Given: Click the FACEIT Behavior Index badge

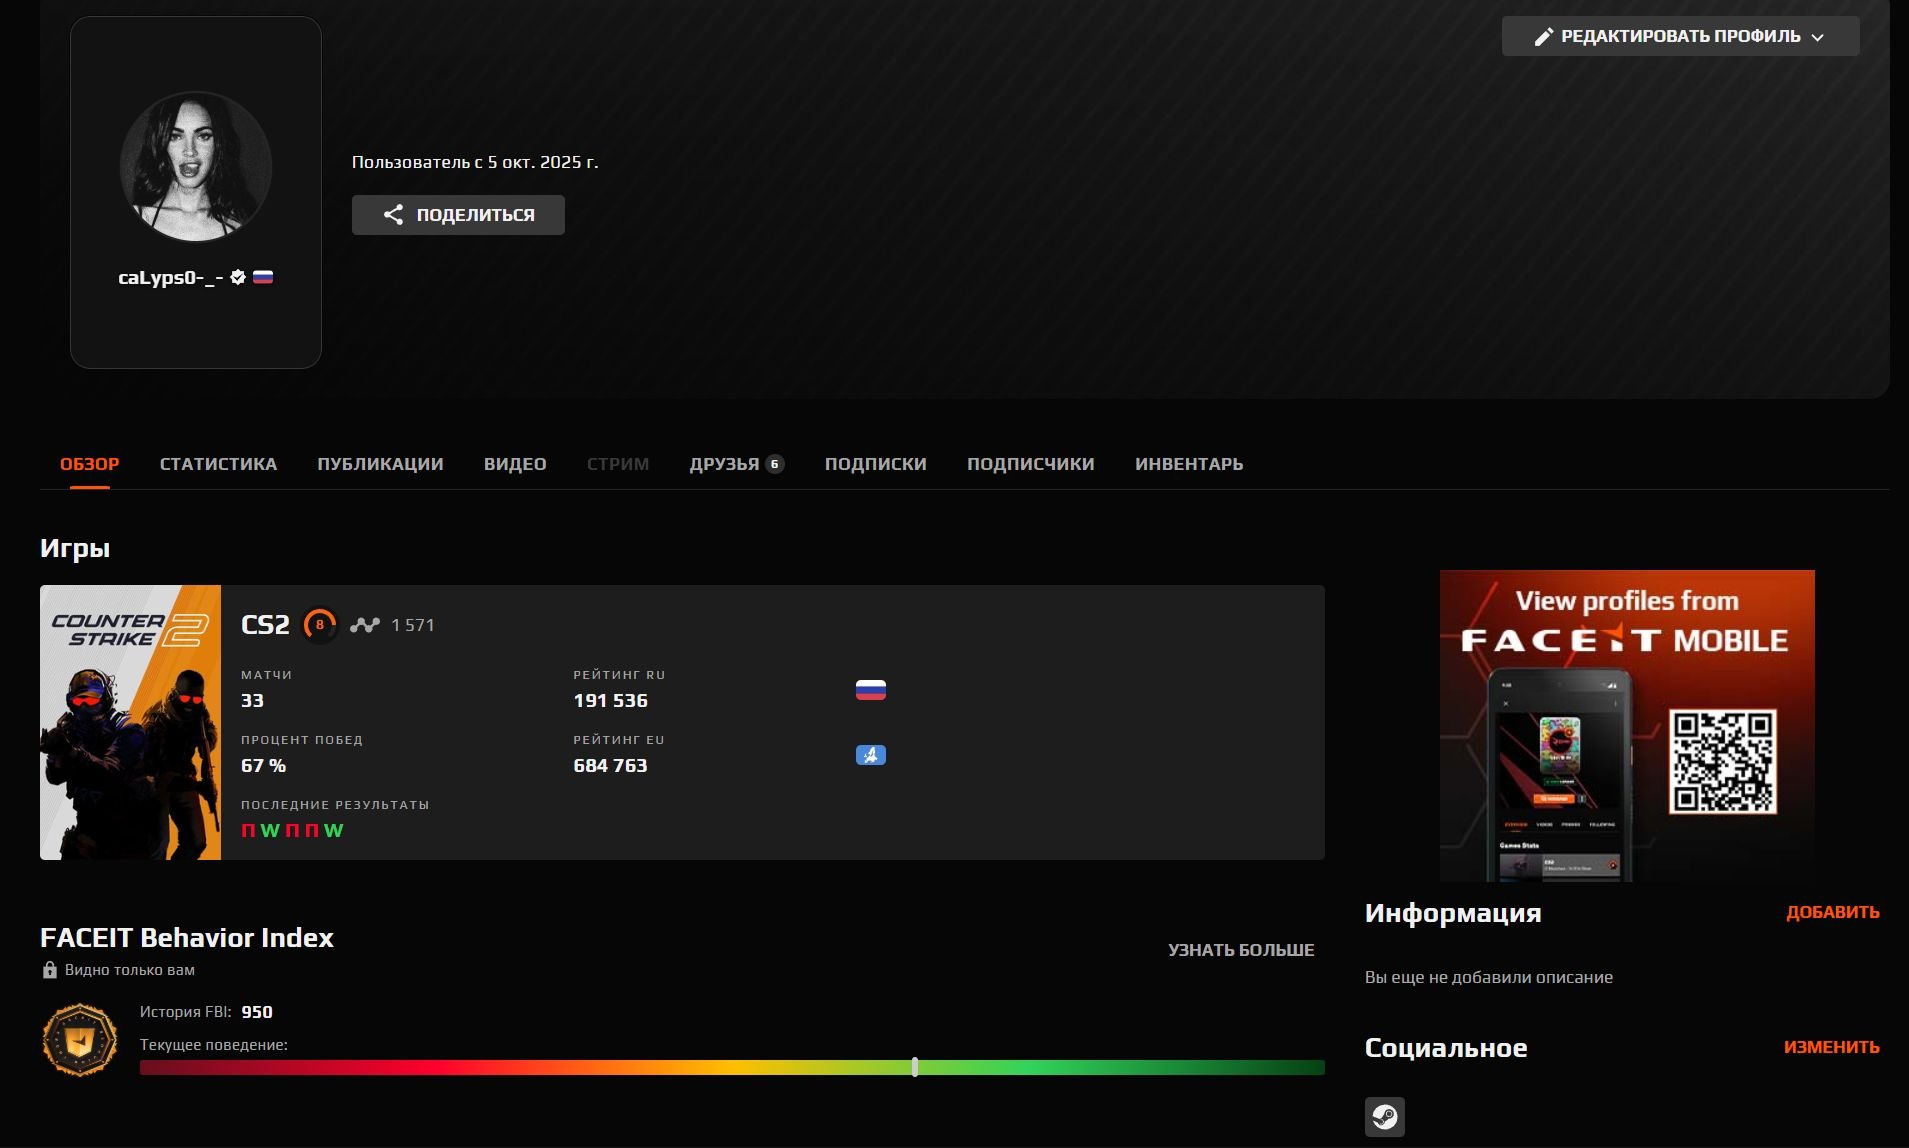Looking at the screenshot, I should point(80,1041).
